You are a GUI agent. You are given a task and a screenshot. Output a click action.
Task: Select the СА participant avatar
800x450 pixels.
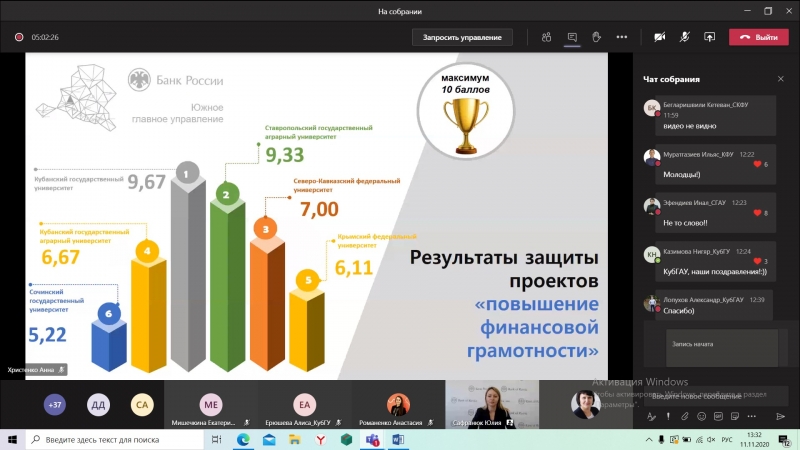tap(142, 405)
